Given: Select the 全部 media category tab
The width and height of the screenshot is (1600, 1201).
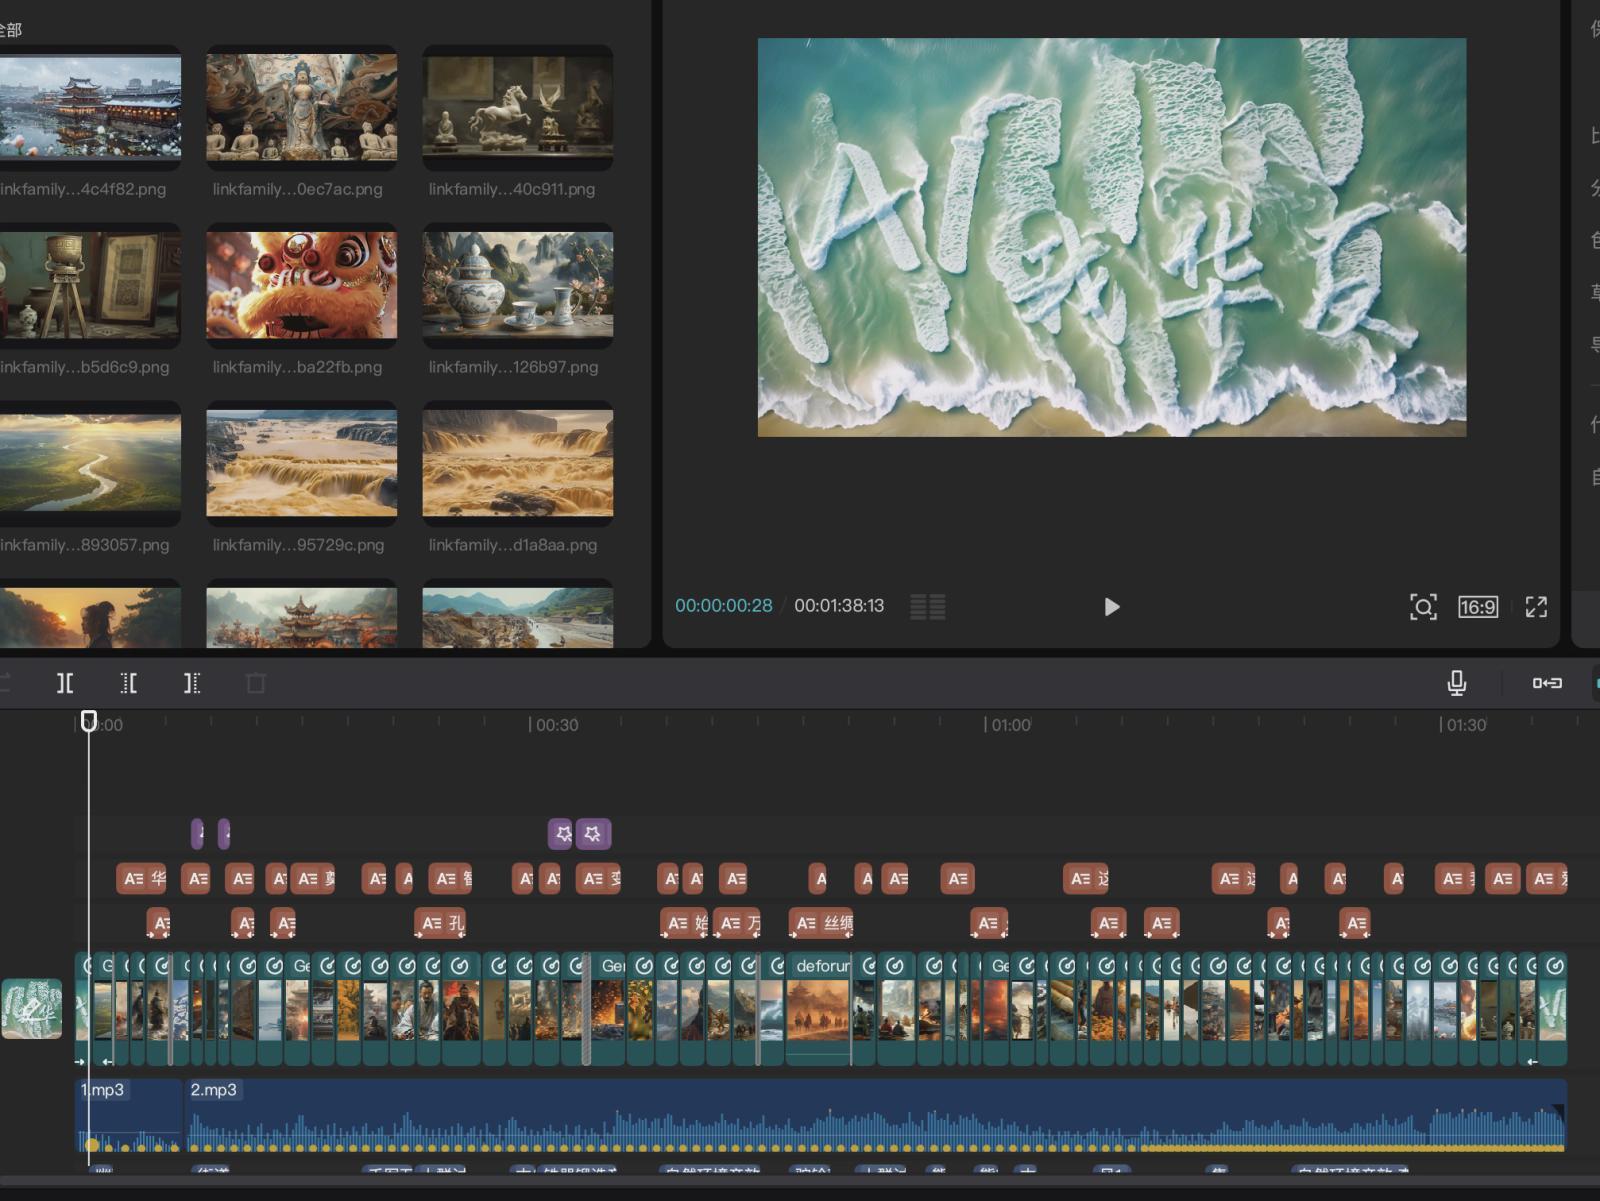Looking at the screenshot, I should [x=10, y=30].
